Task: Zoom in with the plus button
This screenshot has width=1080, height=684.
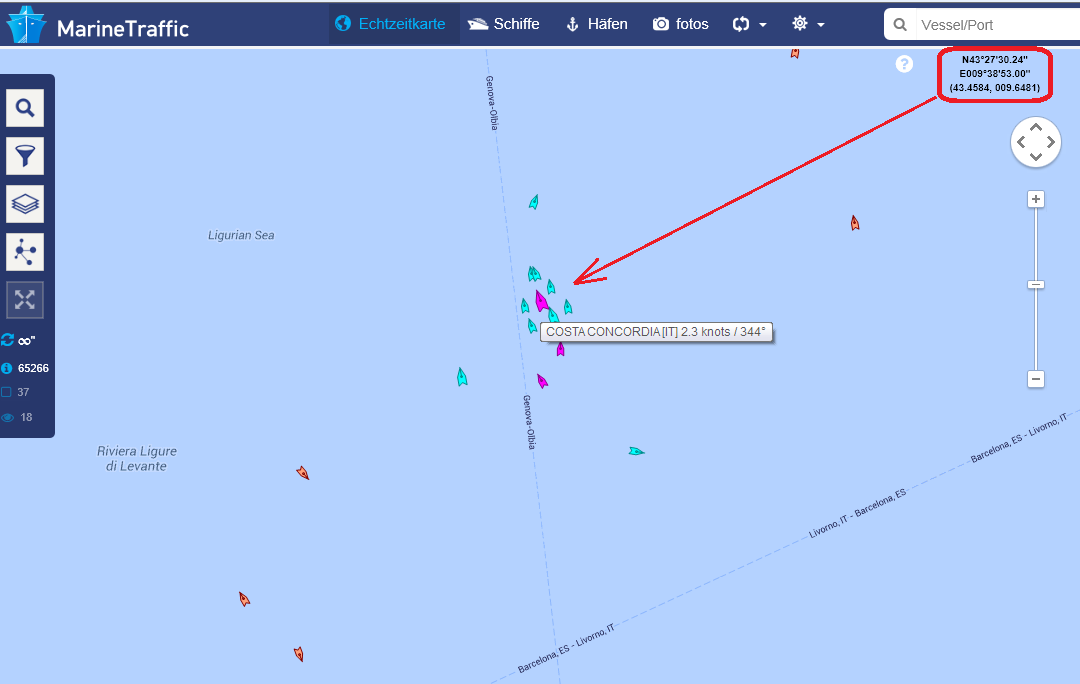Action: click(1035, 199)
